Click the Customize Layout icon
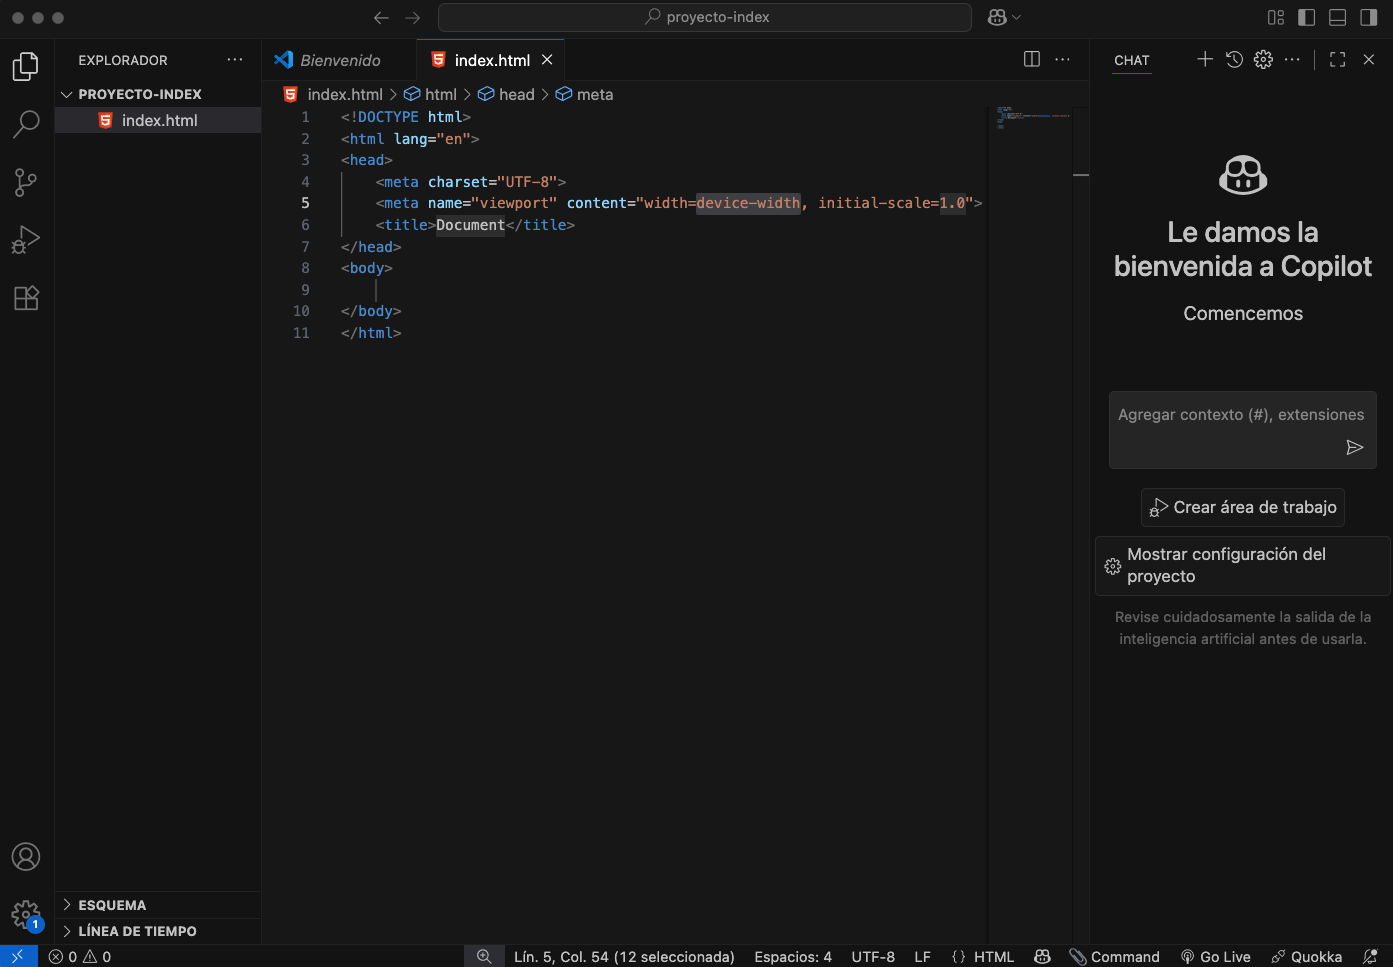This screenshot has height=967, width=1393. point(1276,17)
